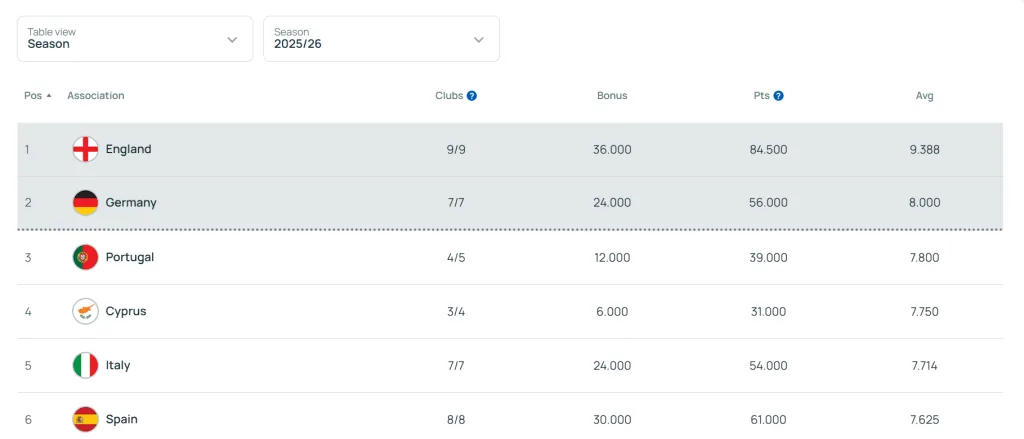Open the Germany association link
This screenshot has height=439, width=1024.
click(131, 203)
